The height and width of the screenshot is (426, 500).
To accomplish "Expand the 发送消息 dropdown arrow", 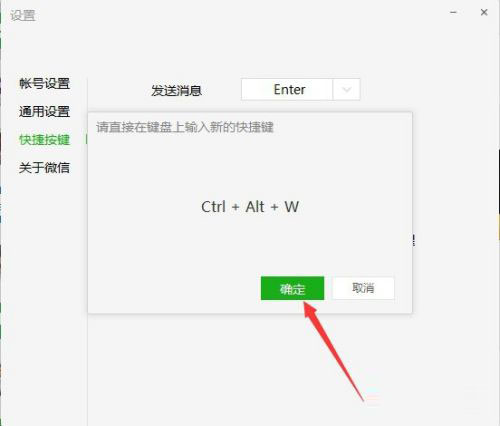I will 347,89.
